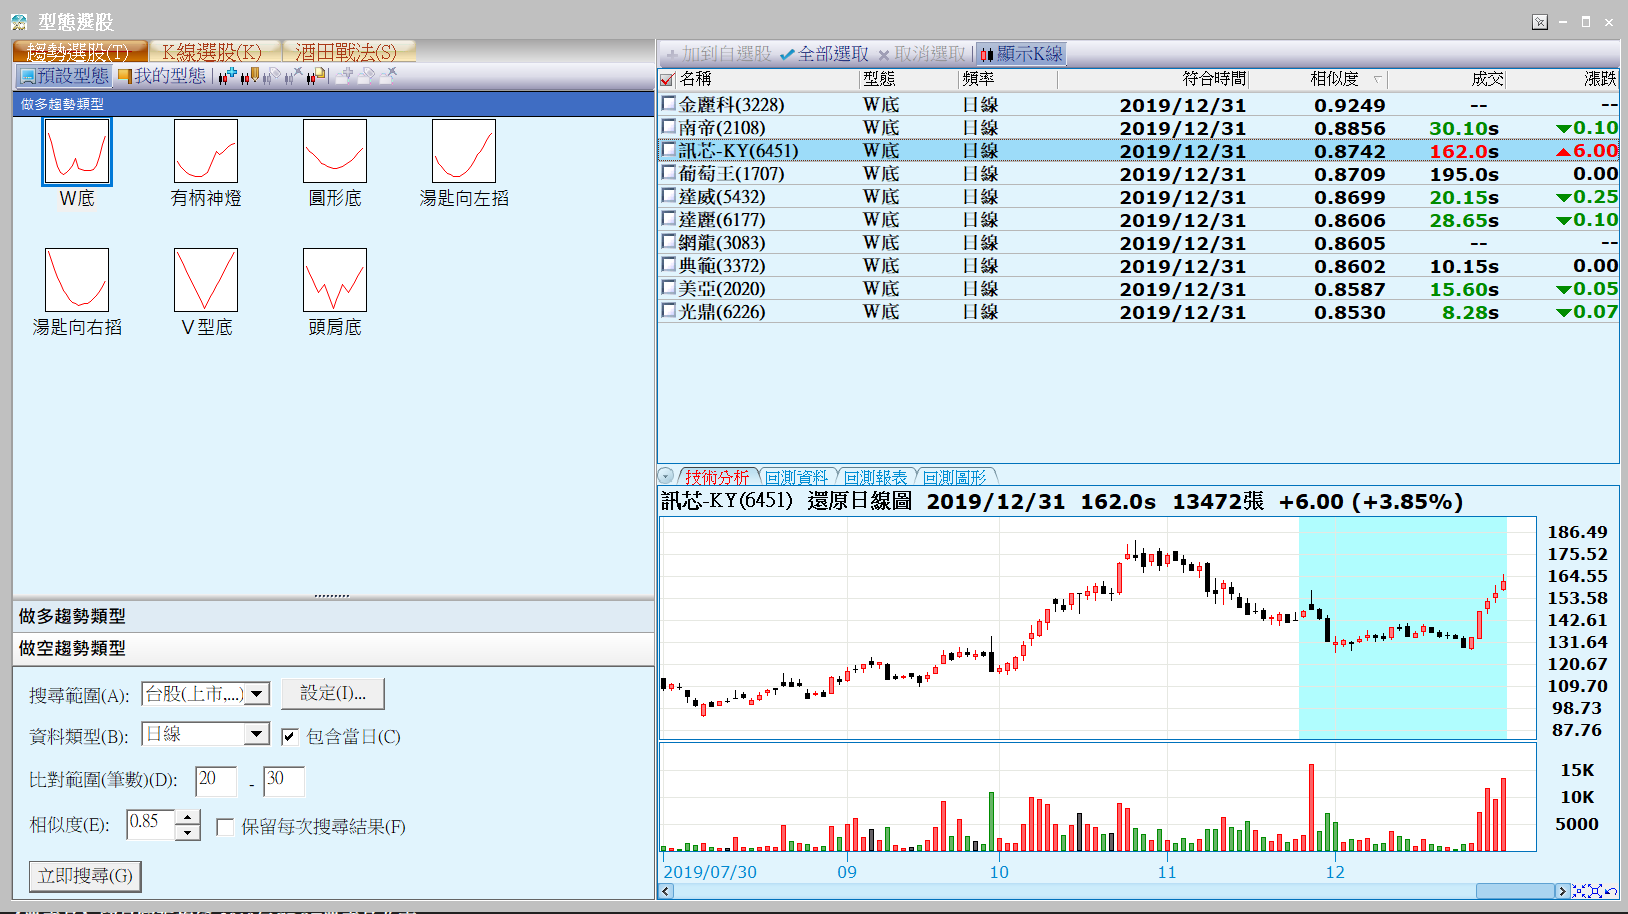Open the 資料類型 日線 dropdown
Viewport: 1628px width, 914px height.
pyautogui.click(x=257, y=734)
